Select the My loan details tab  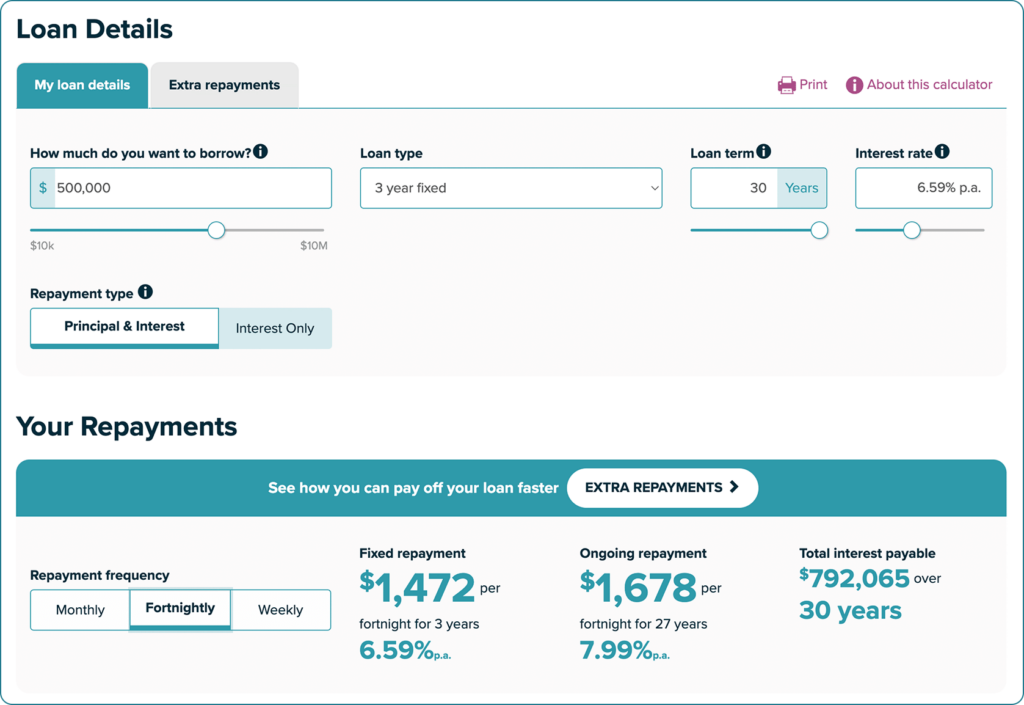click(82, 85)
